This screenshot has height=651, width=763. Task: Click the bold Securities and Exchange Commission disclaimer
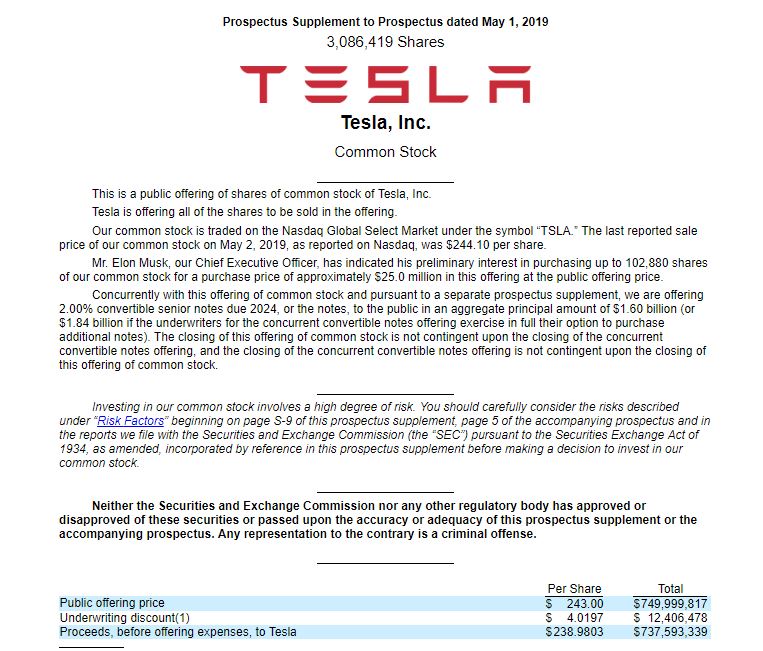click(378, 520)
